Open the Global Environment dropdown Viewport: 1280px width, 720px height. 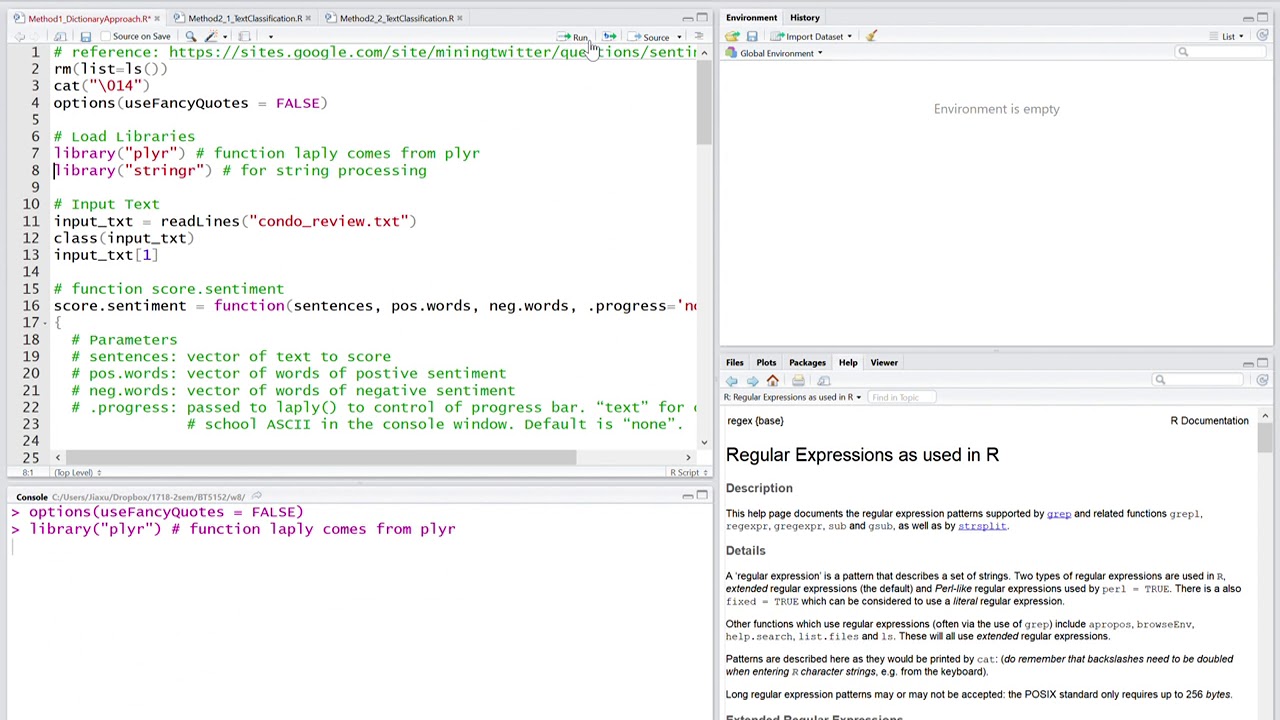coord(774,54)
